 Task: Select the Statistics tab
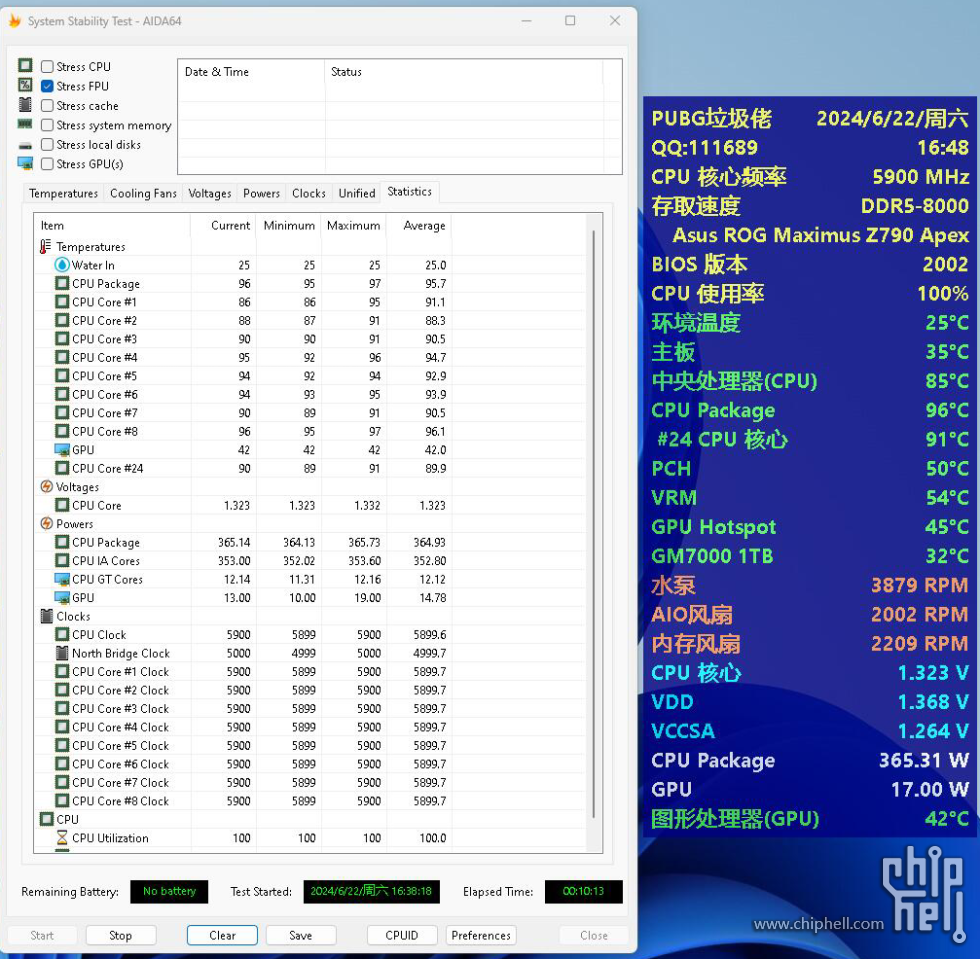point(409,191)
